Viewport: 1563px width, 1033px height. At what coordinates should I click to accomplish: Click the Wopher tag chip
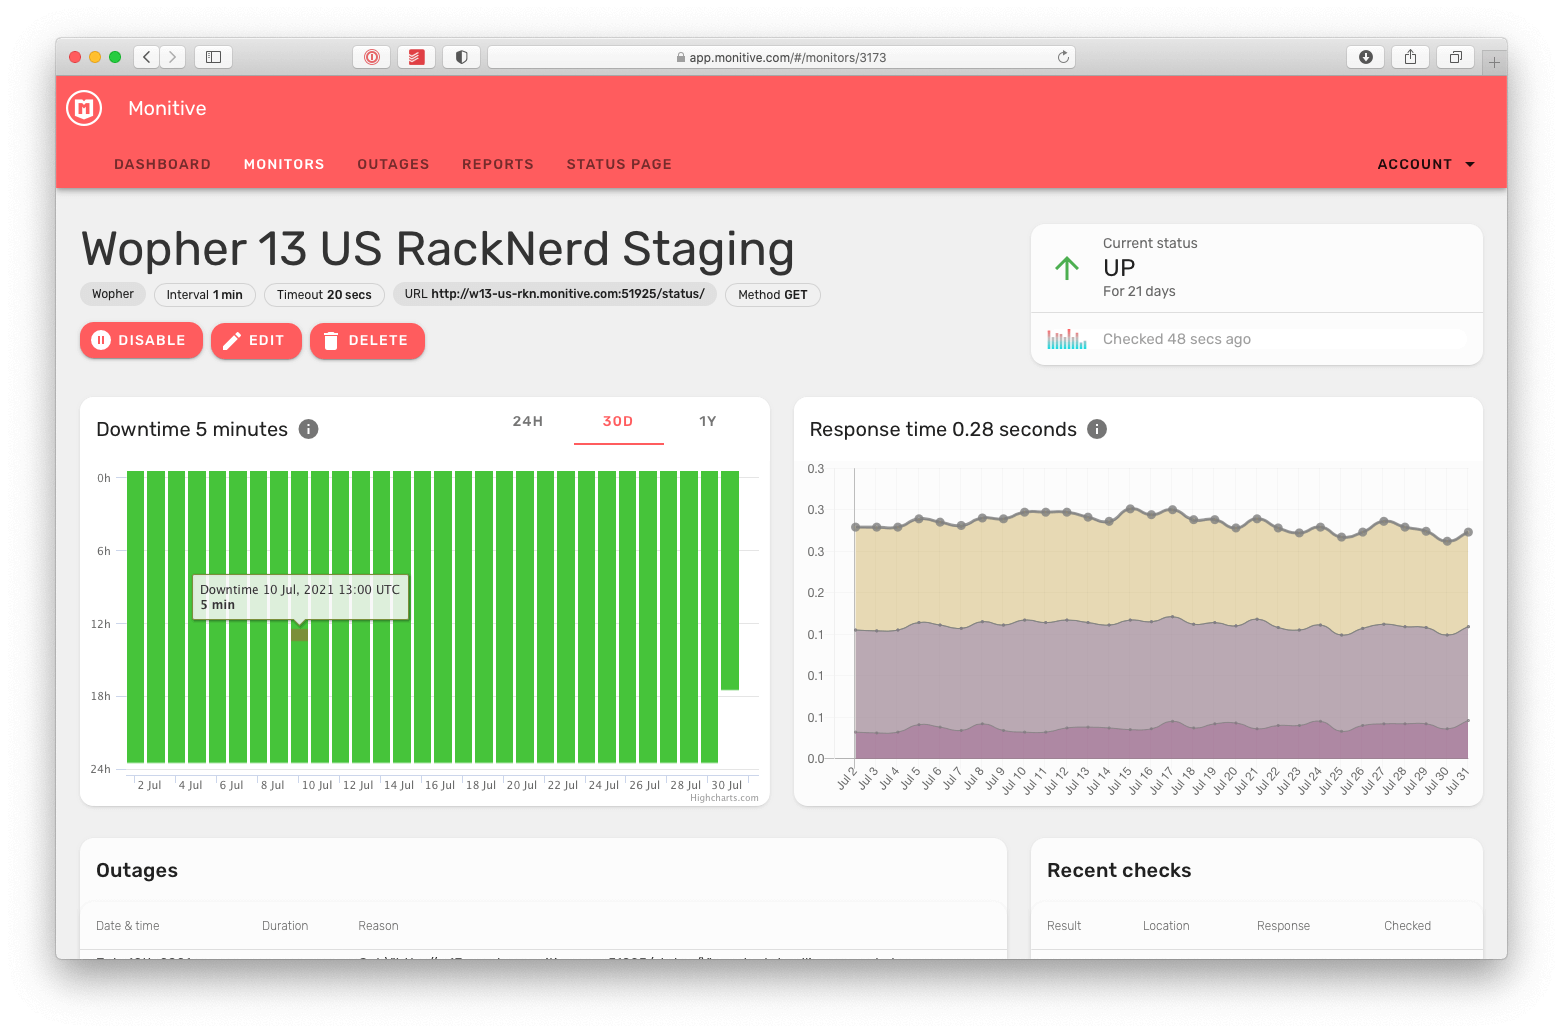[113, 294]
